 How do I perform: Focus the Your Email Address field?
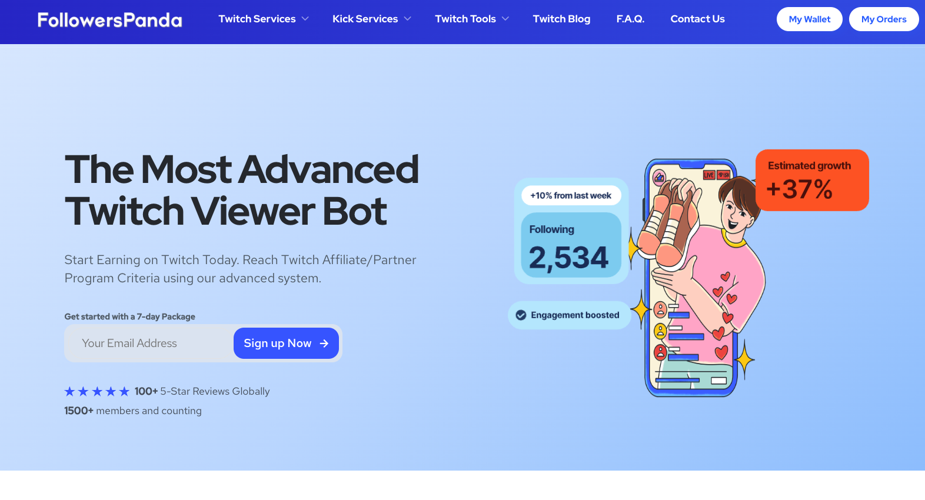coord(150,343)
